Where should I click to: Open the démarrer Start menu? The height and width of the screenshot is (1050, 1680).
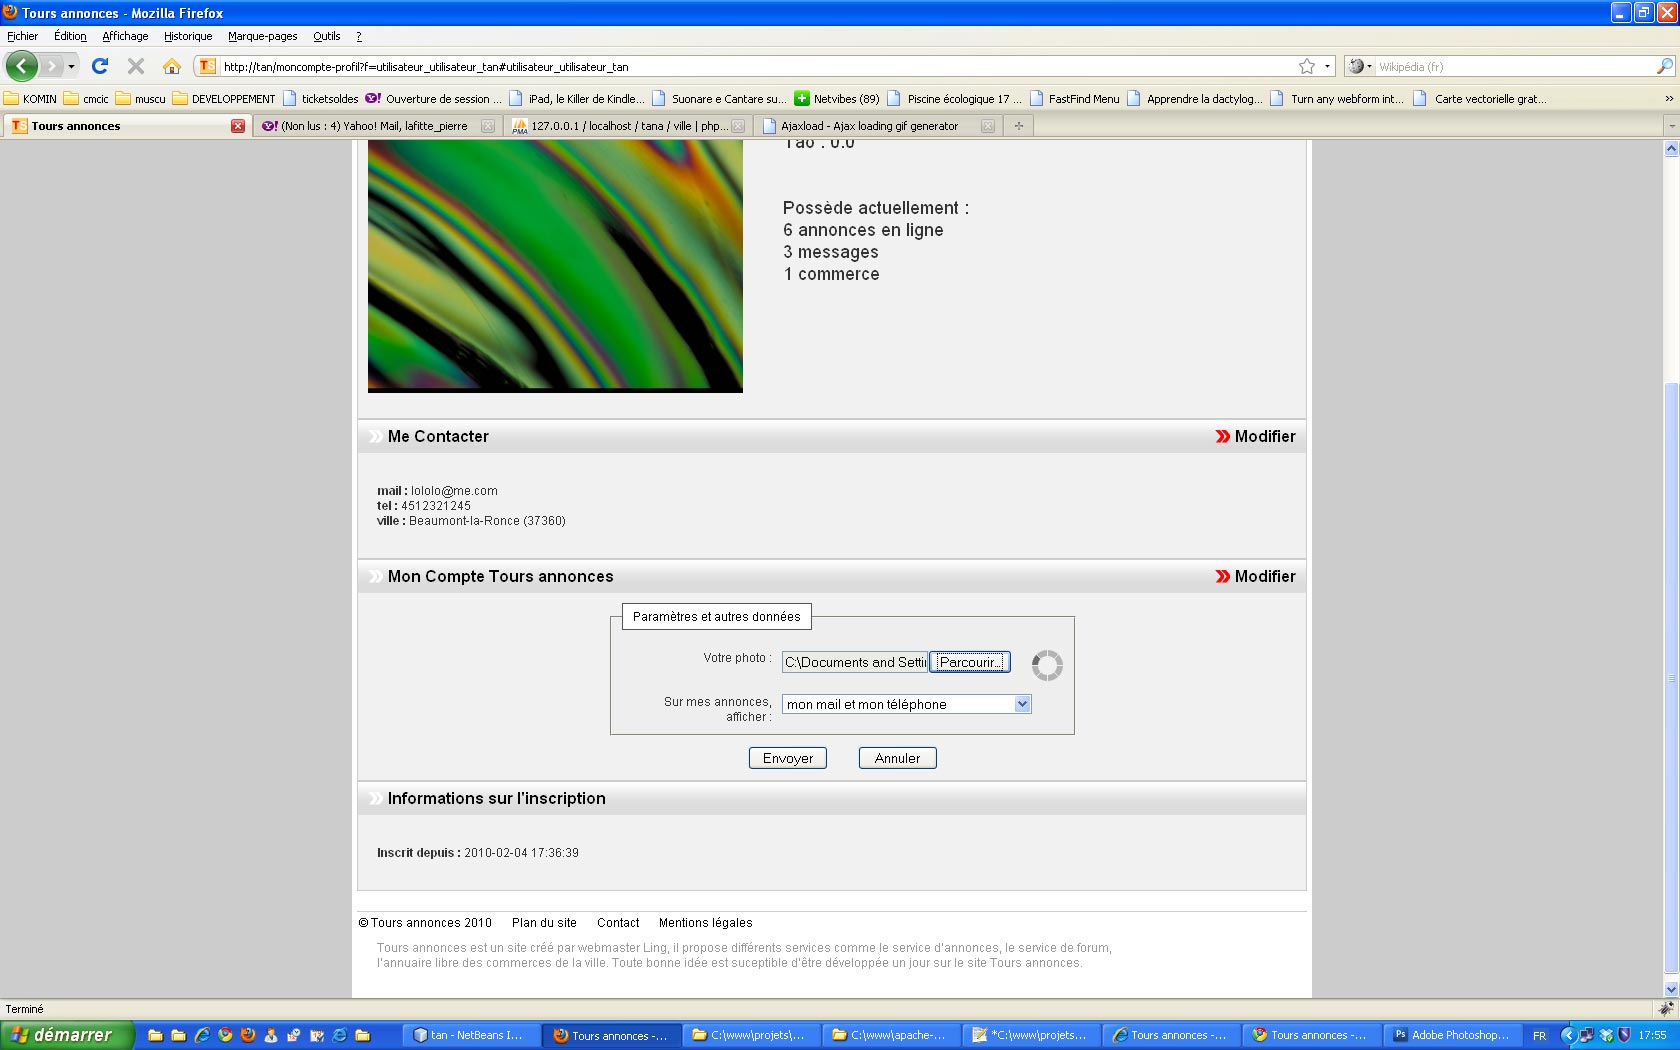click(x=66, y=1035)
